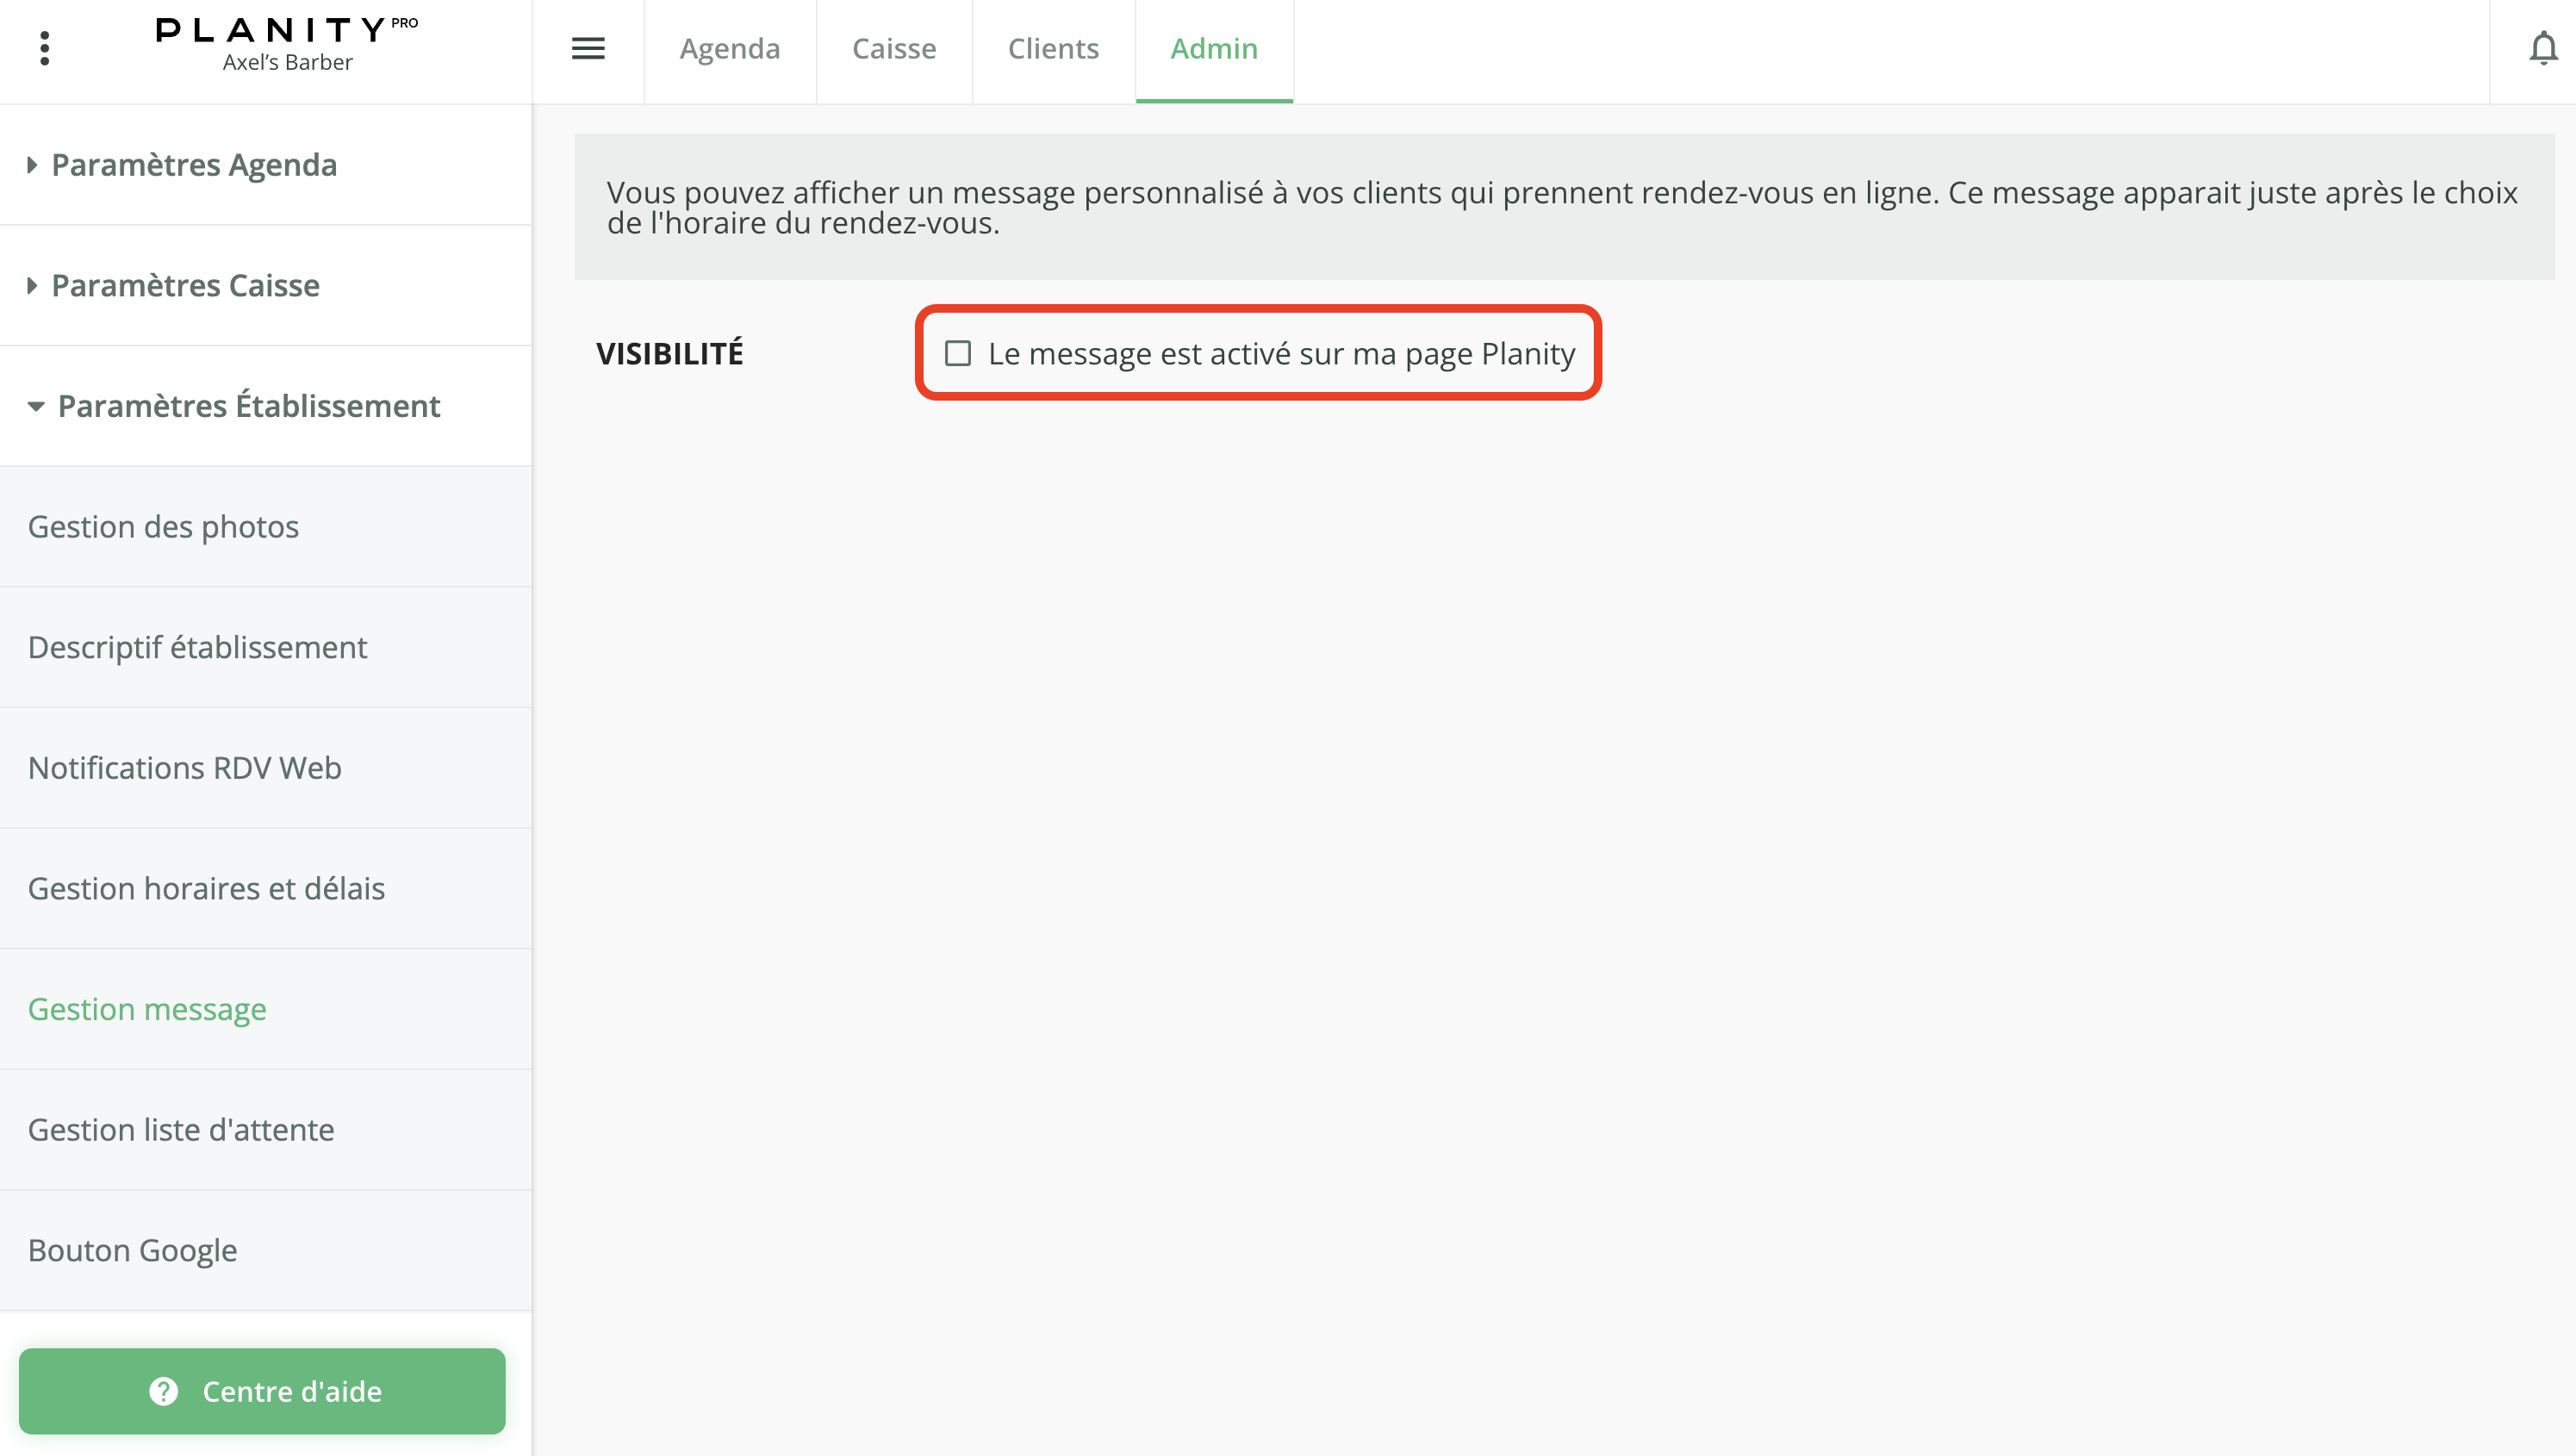Open Gestion horaires et délais
Image resolution: width=2576 pixels, height=1456 pixels.
click(x=206, y=888)
